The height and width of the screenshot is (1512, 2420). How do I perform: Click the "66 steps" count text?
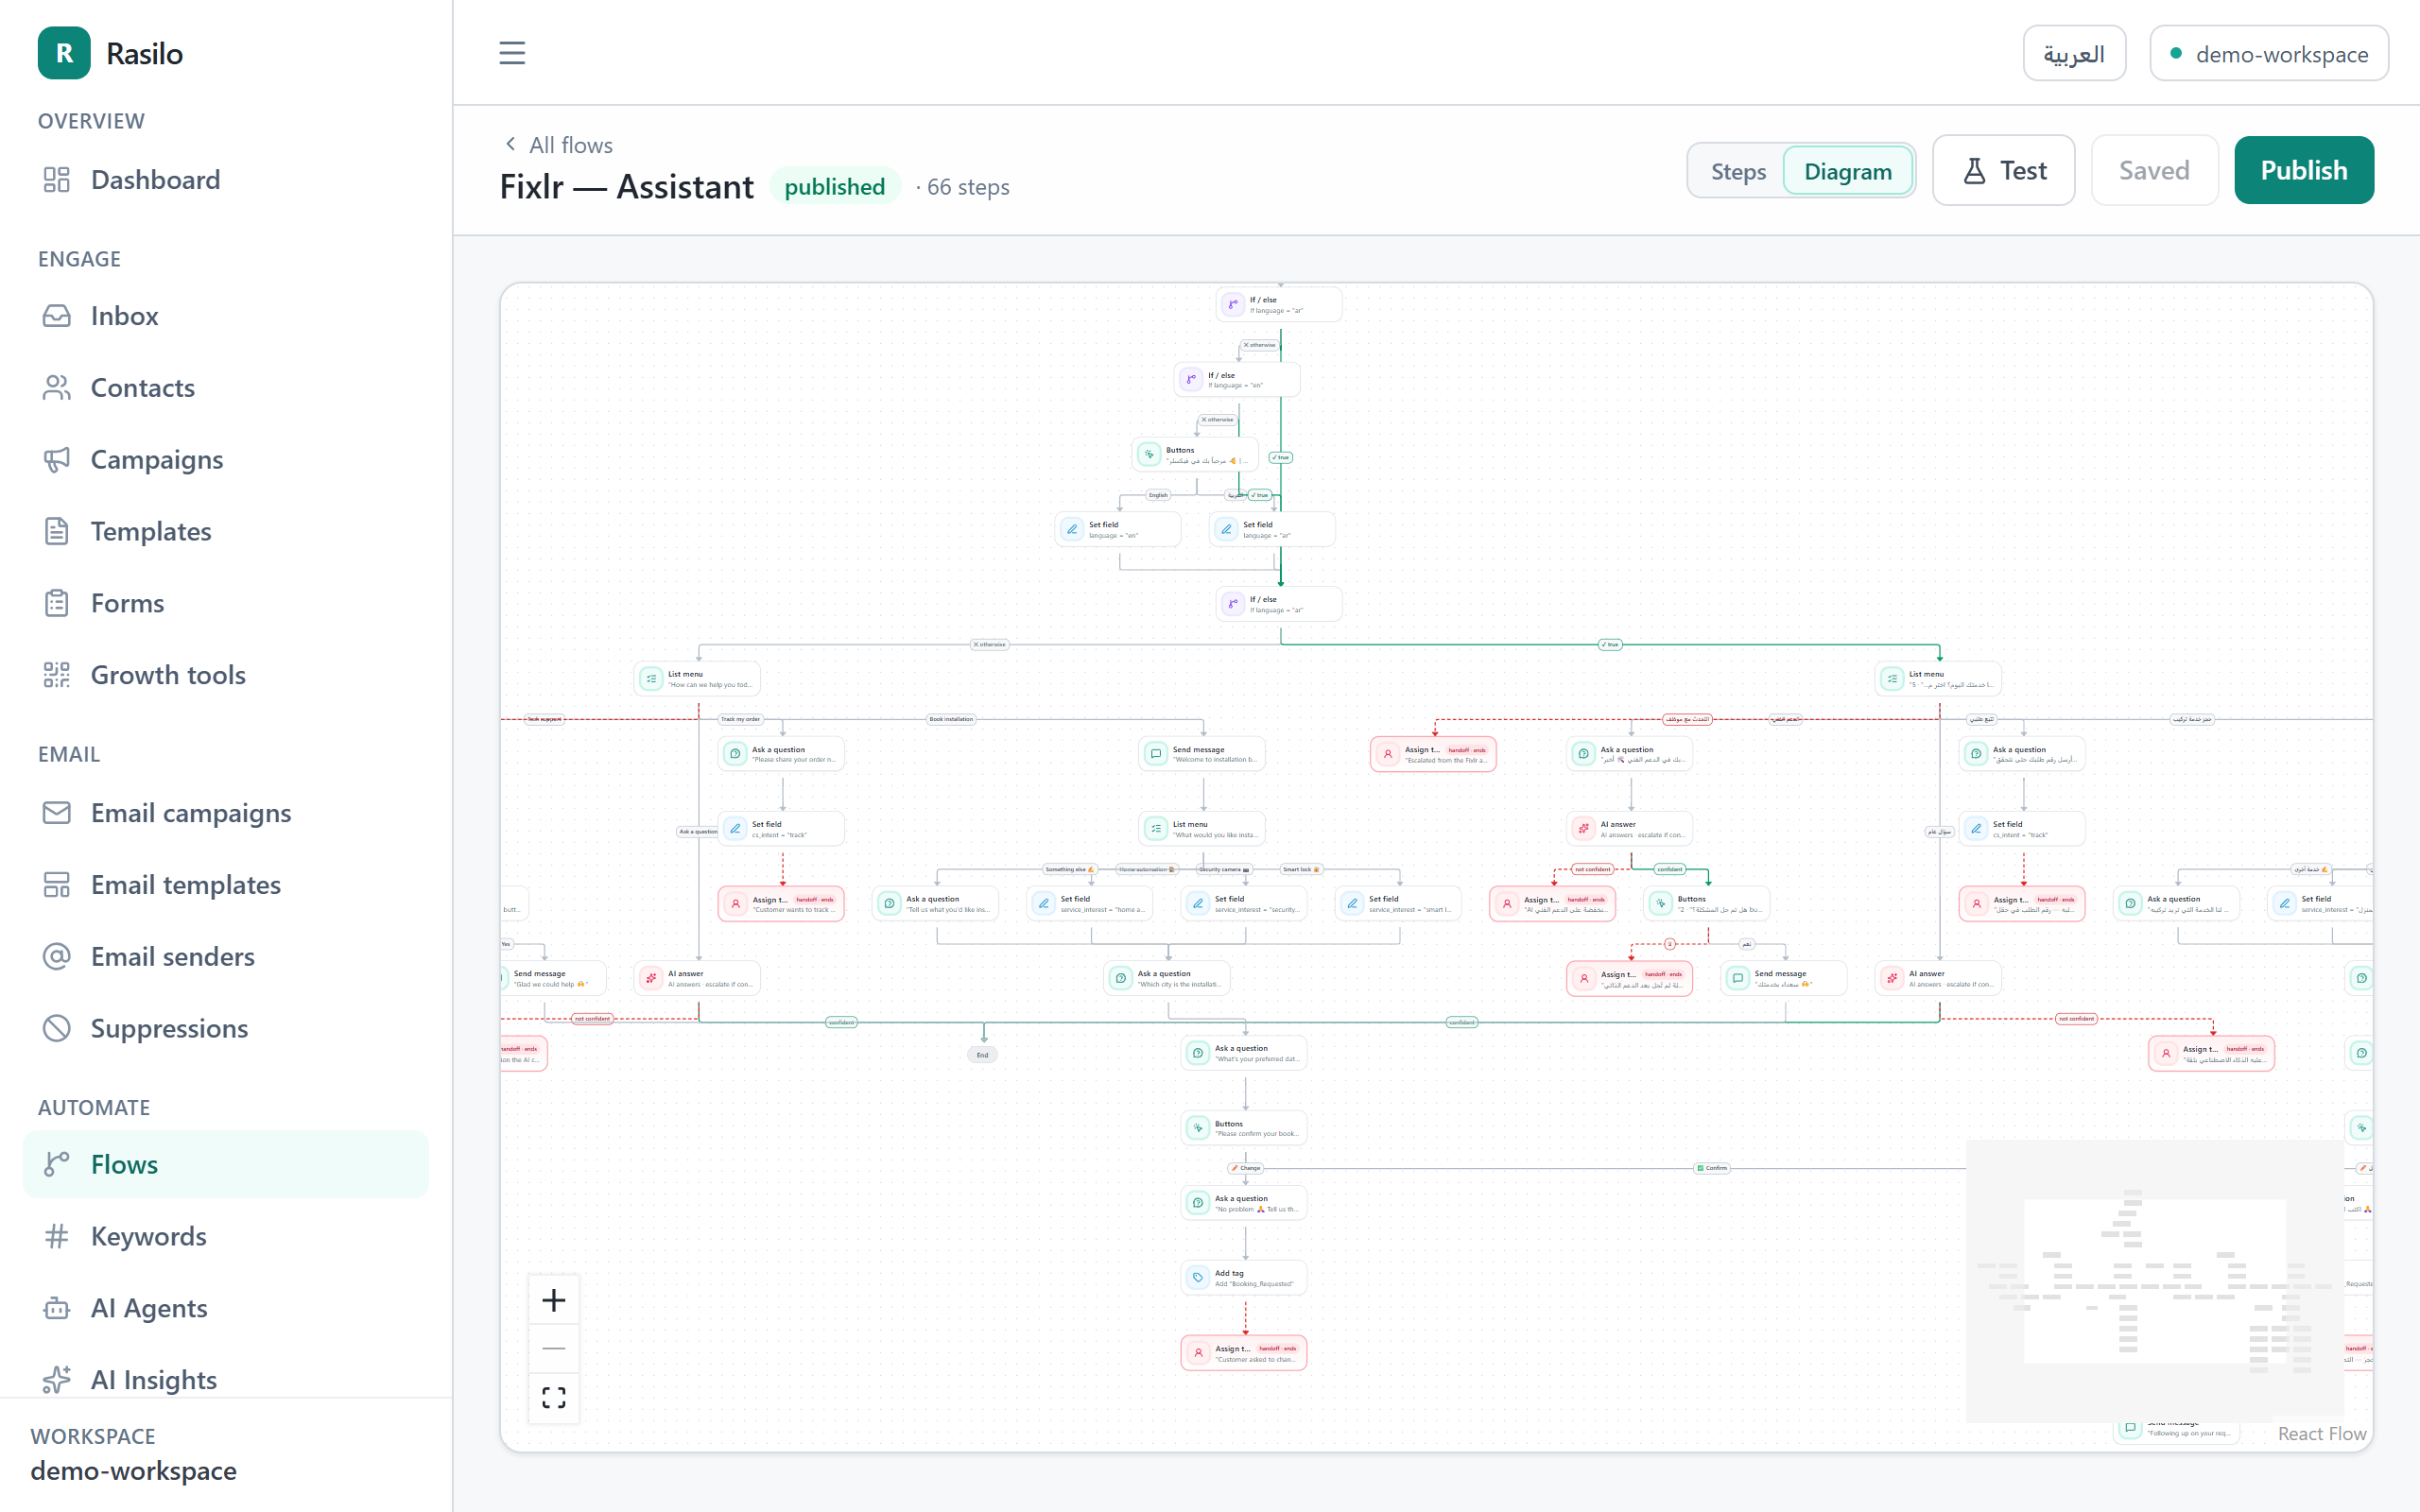click(968, 187)
